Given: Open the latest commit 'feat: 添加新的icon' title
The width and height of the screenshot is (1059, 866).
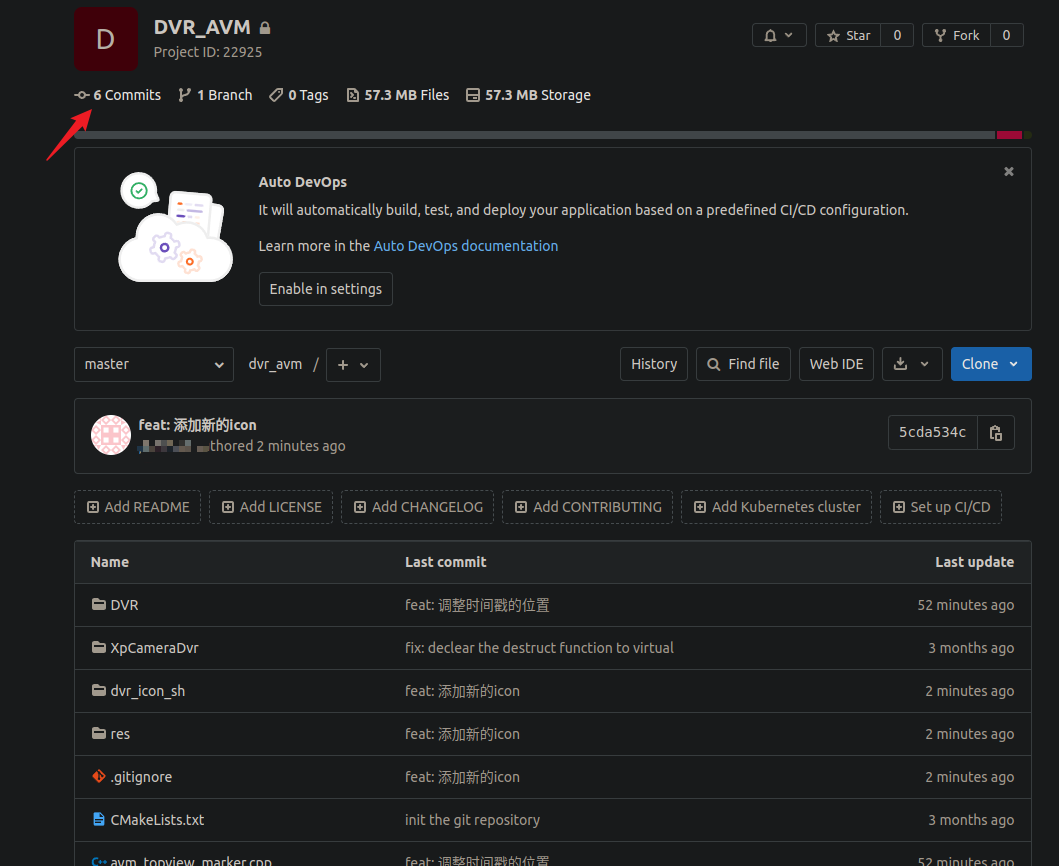Looking at the screenshot, I should point(197,425).
